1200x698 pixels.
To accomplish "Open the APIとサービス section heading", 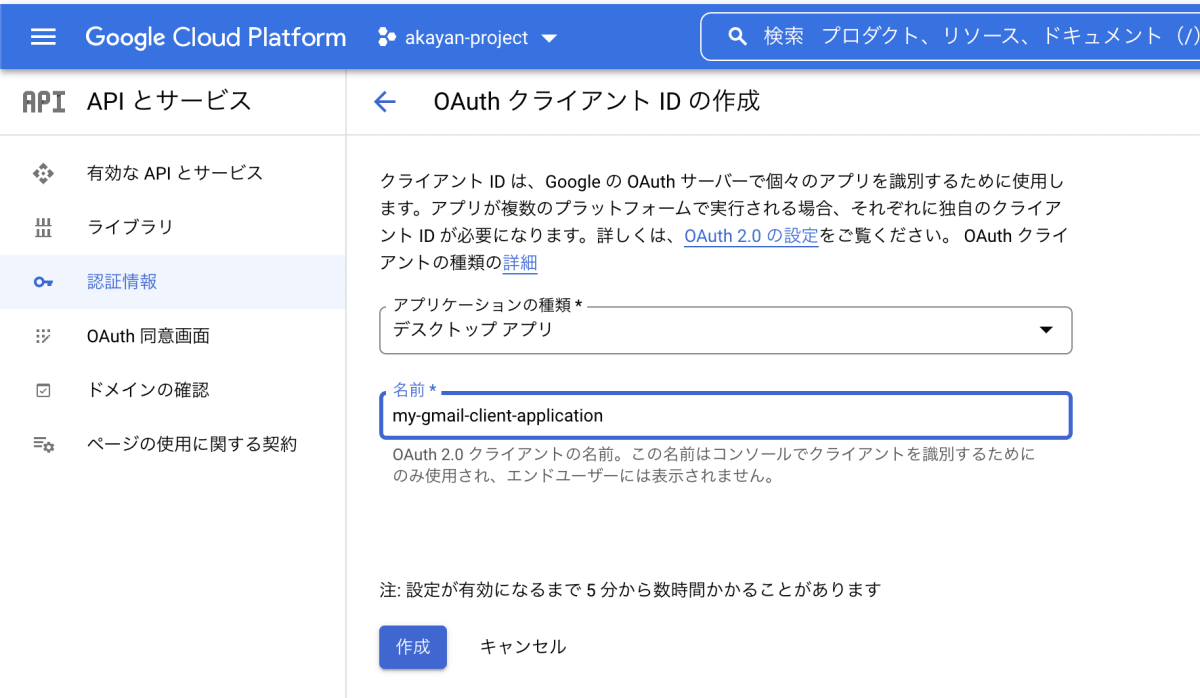I will 170,101.
